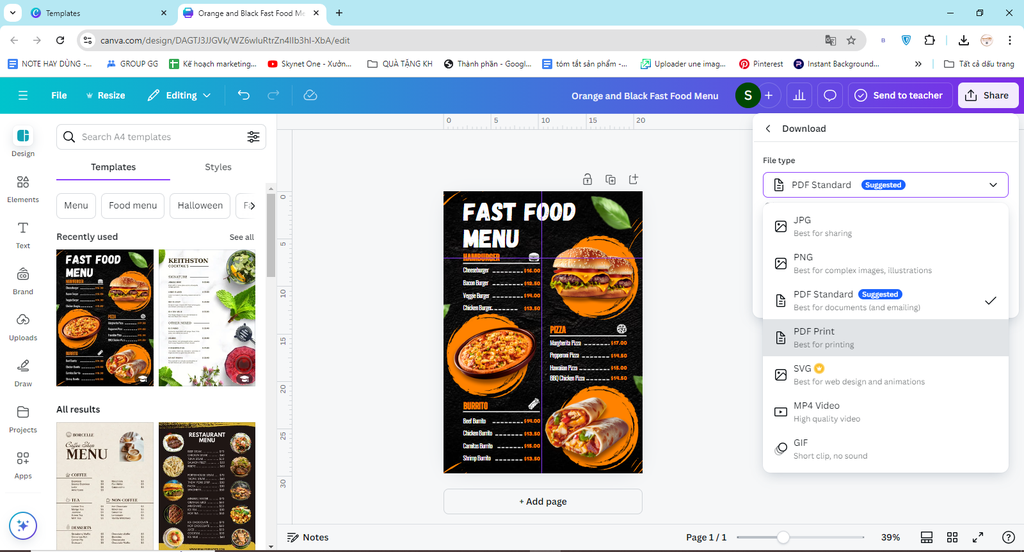Choose SVG file type

coord(886,374)
